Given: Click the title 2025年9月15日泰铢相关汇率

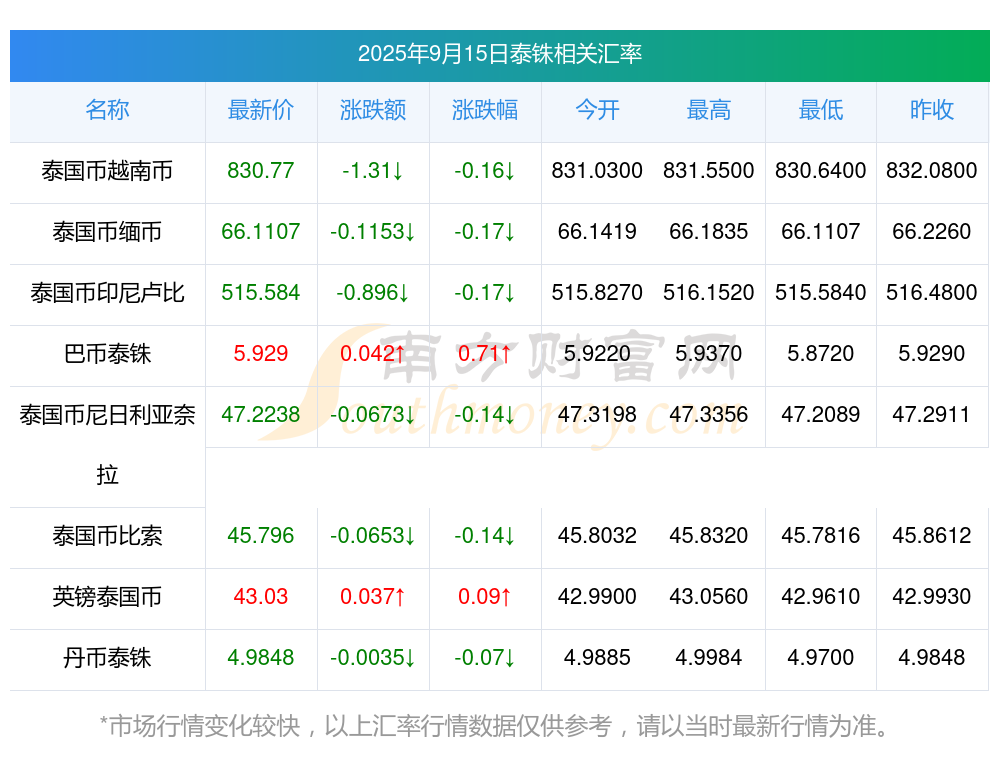Looking at the screenshot, I should tap(499, 54).
